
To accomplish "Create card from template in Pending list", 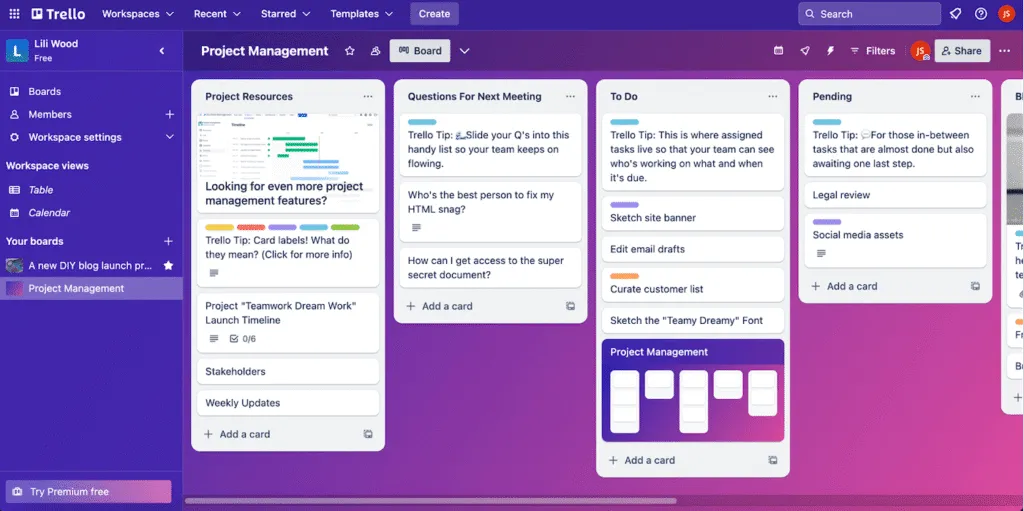I will pos(976,286).
